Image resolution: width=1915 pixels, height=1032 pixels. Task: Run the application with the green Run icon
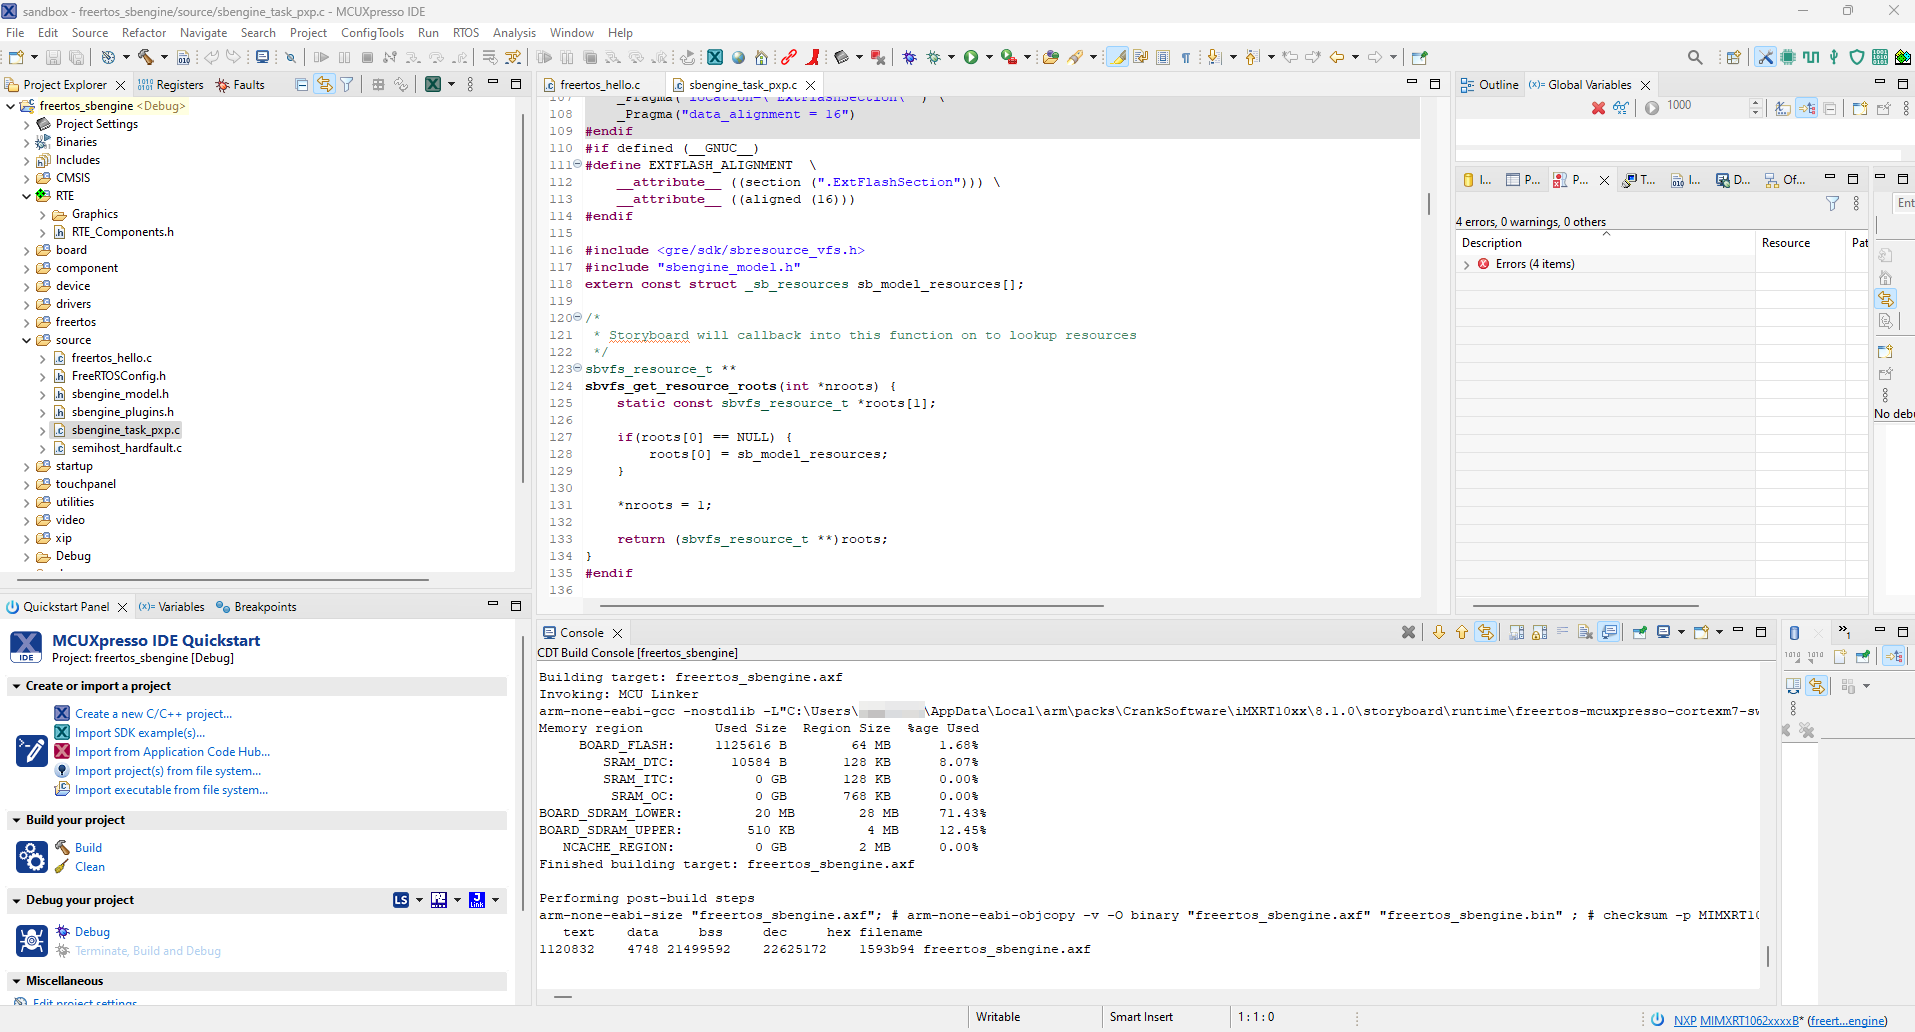971,57
